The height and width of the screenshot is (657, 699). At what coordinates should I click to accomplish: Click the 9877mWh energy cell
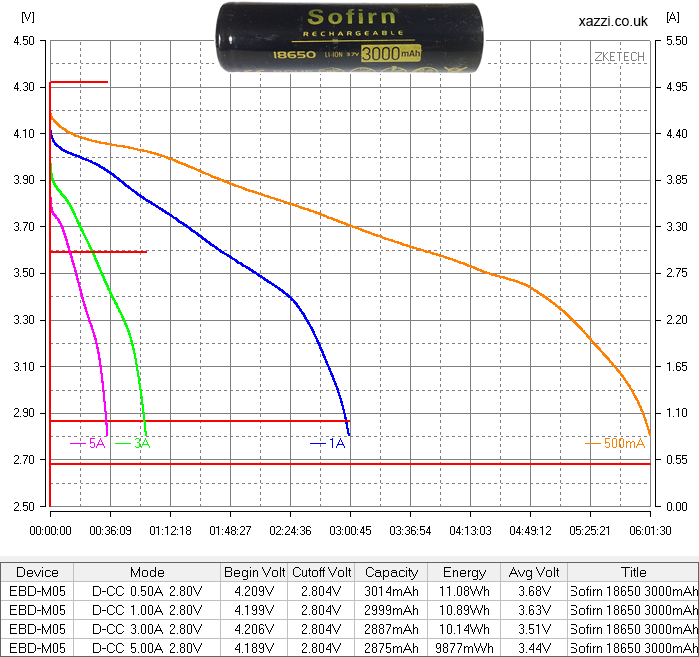(464, 648)
